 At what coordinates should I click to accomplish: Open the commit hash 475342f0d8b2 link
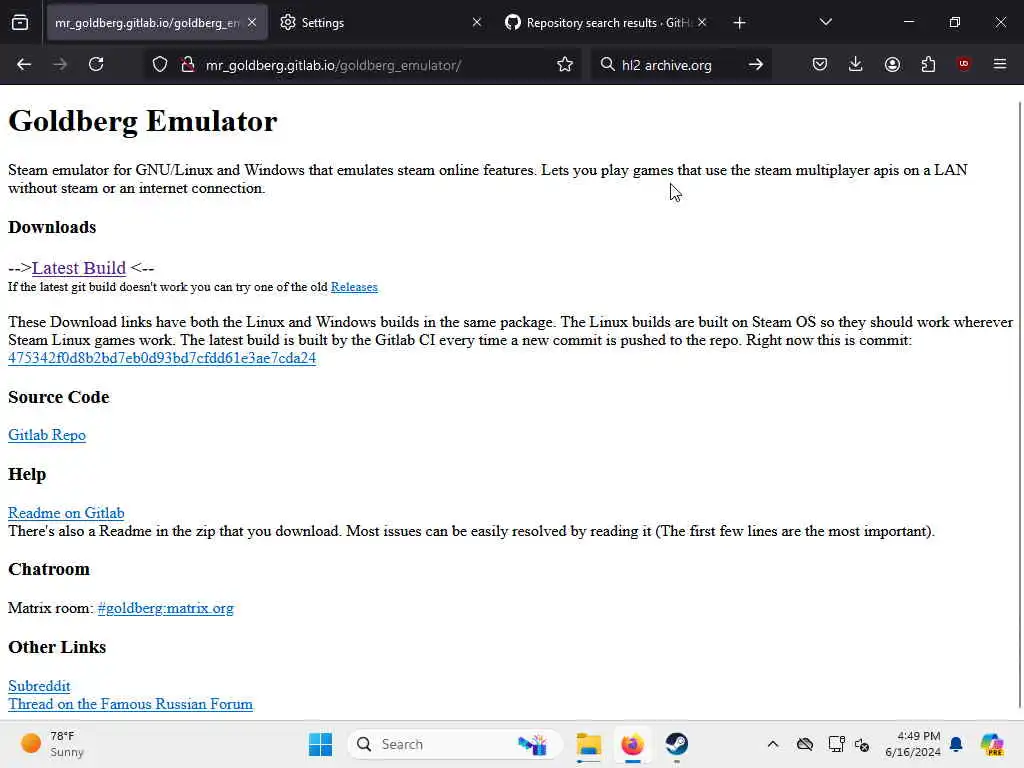pyautogui.click(x=162, y=358)
